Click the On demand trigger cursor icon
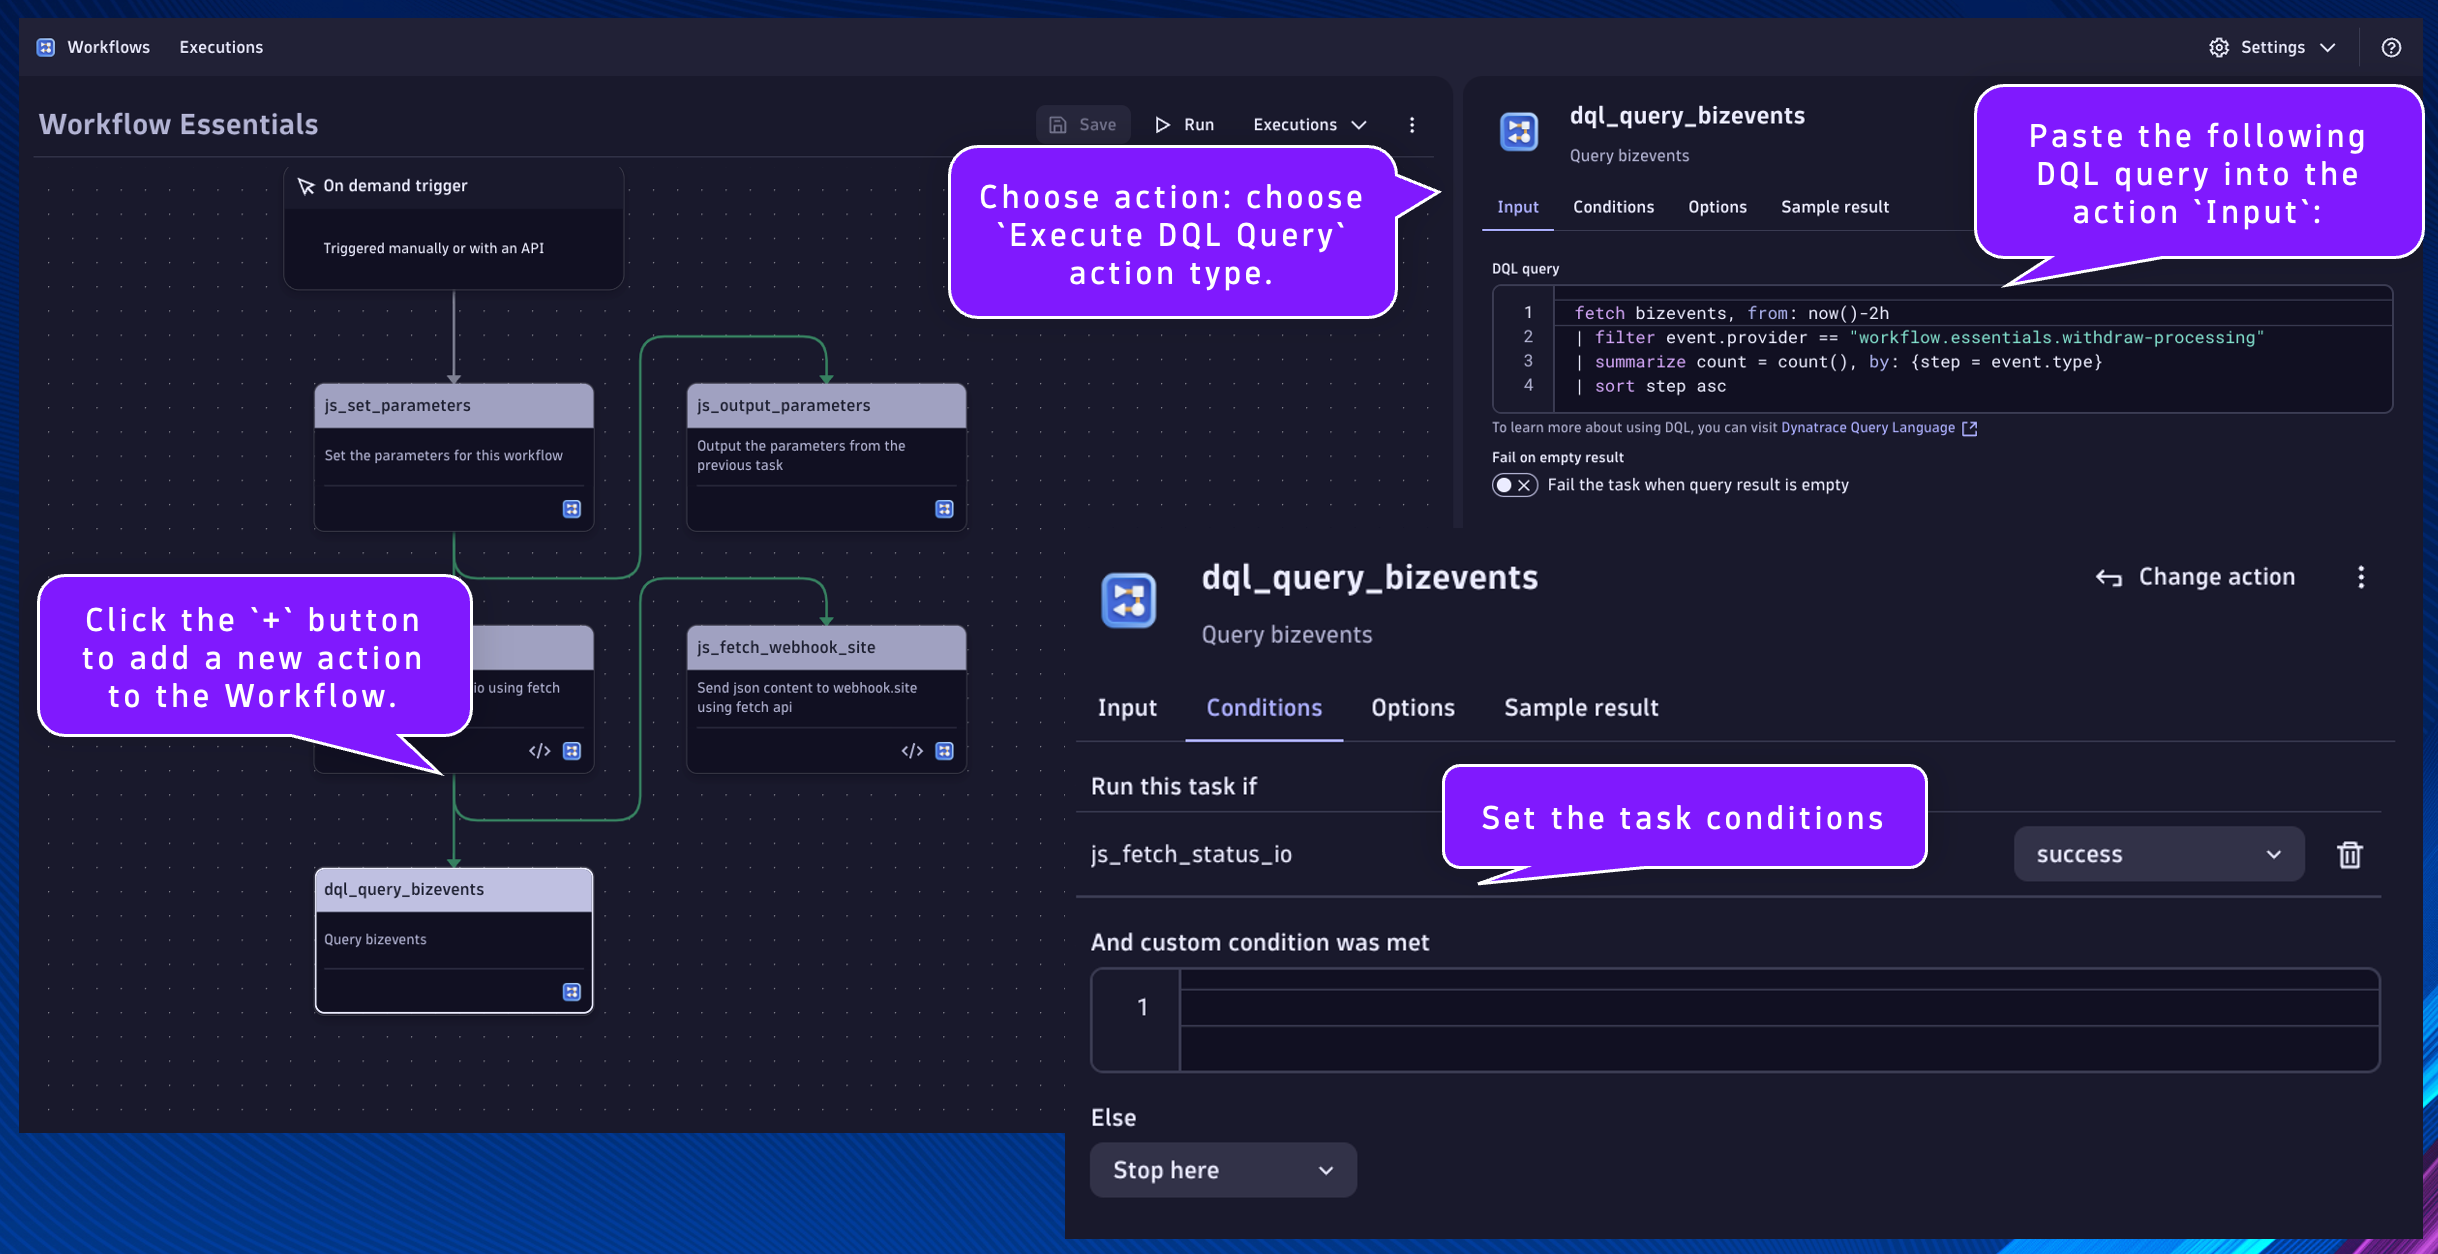The width and height of the screenshot is (2438, 1254). click(306, 186)
